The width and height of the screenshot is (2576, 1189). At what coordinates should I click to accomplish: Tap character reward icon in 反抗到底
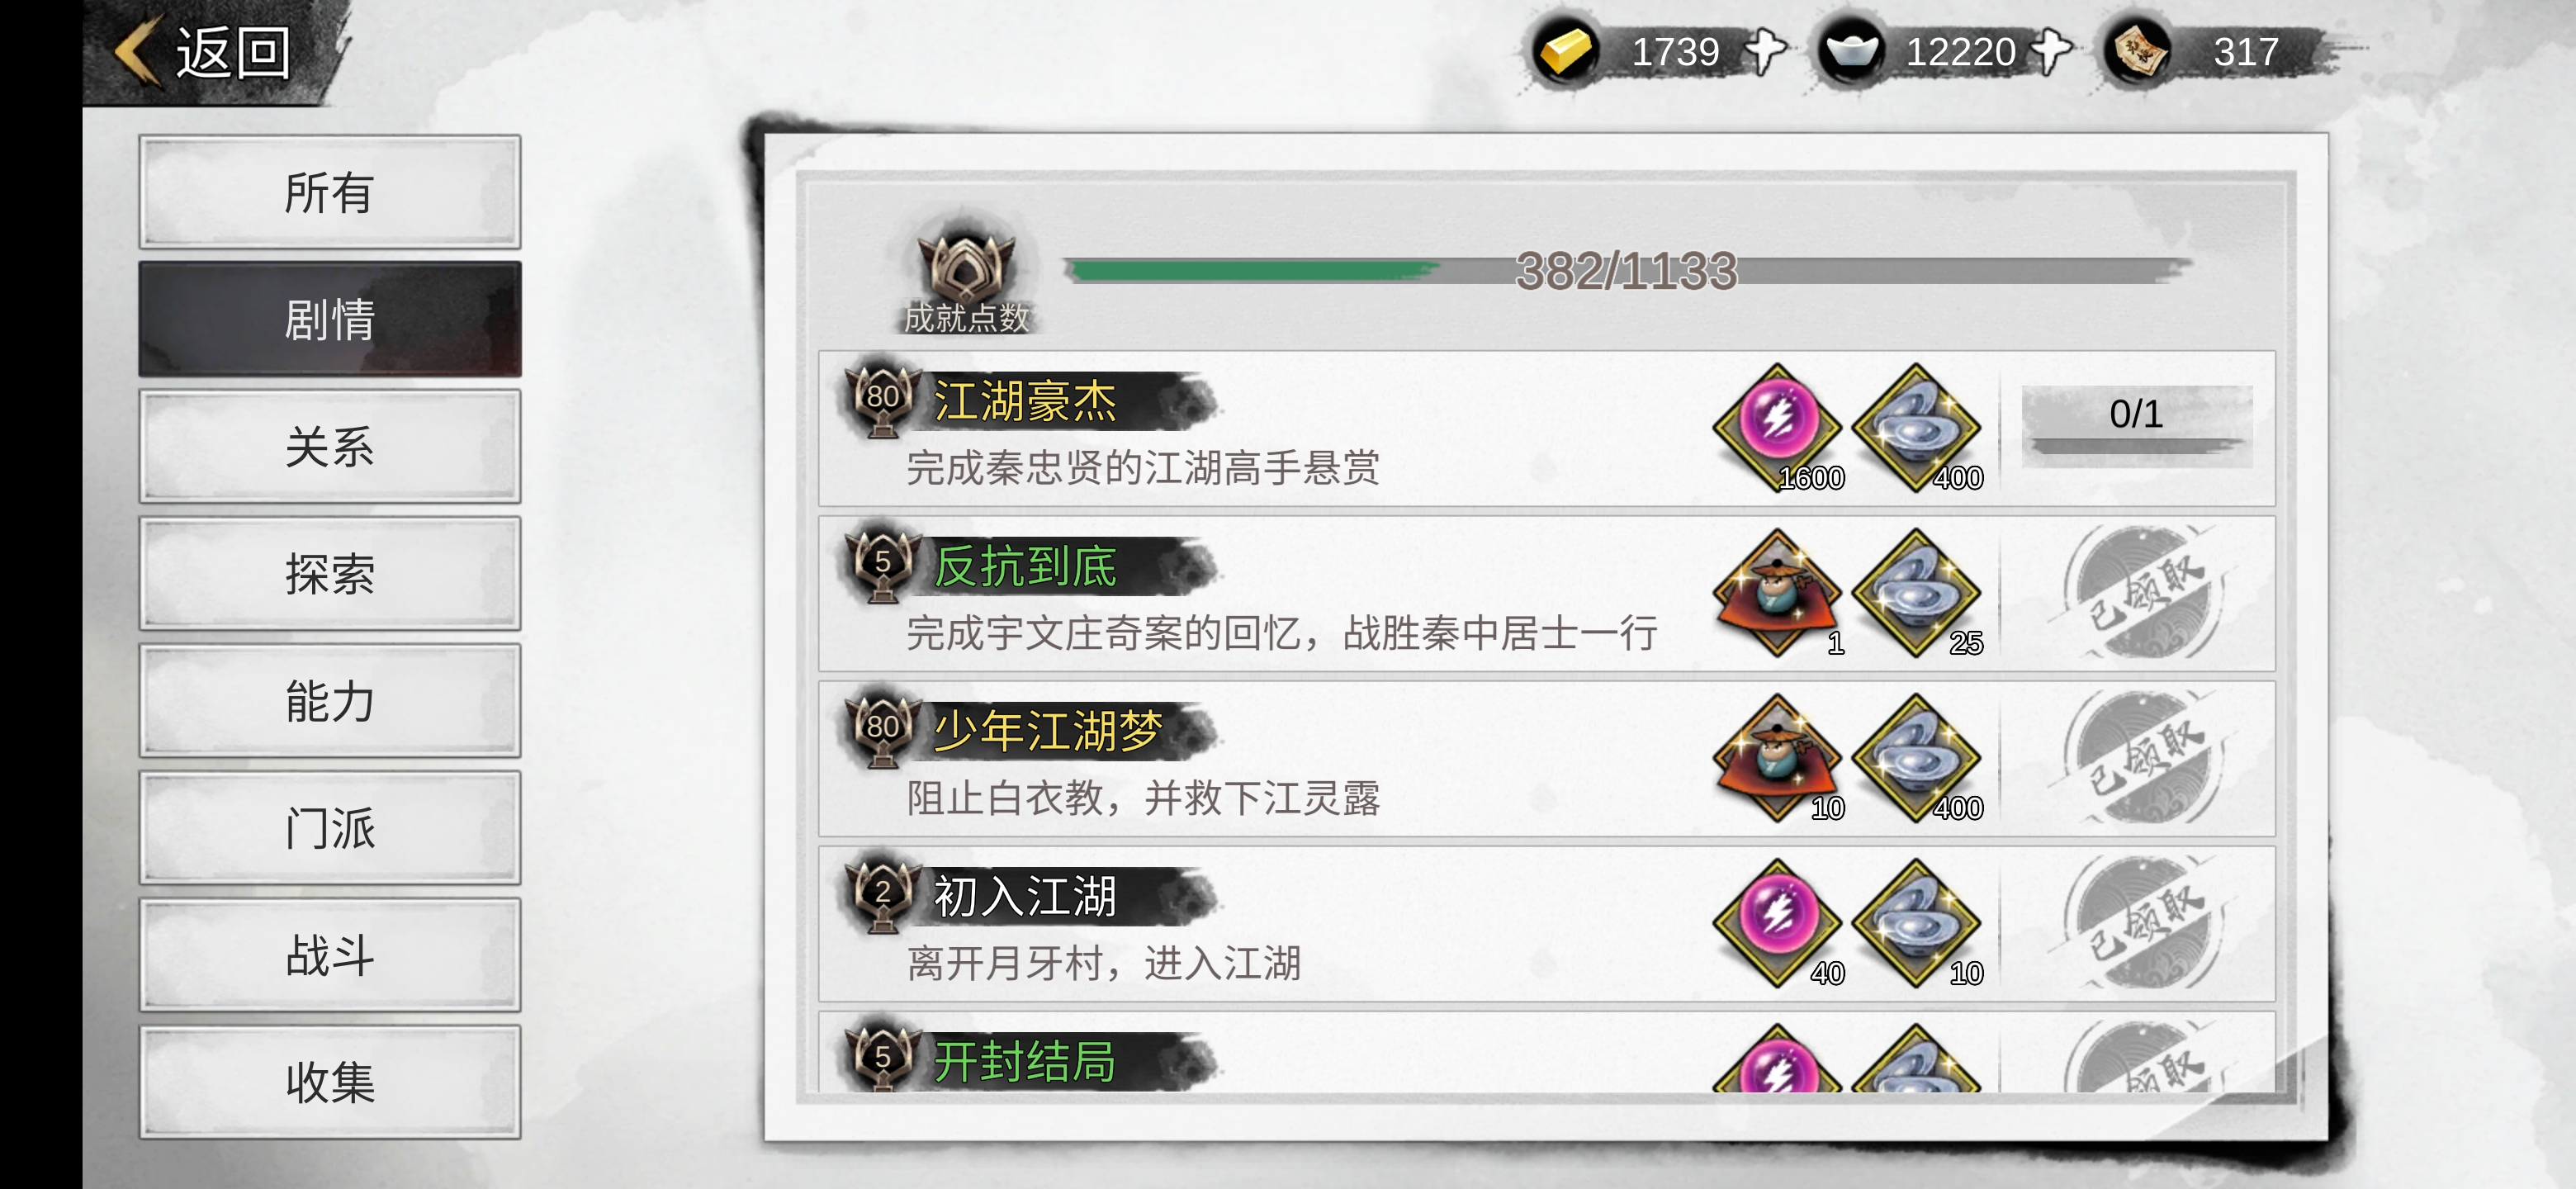tap(1777, 592)
